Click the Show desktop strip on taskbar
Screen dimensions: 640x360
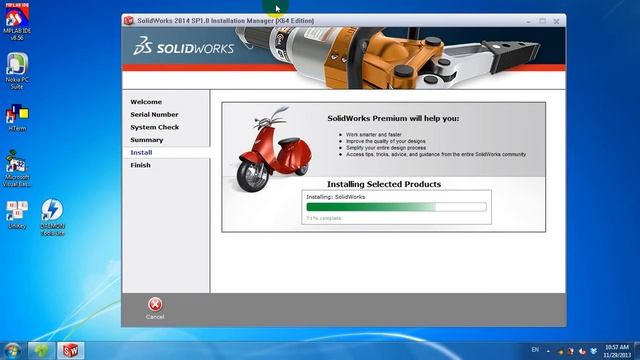coord(637,351)
